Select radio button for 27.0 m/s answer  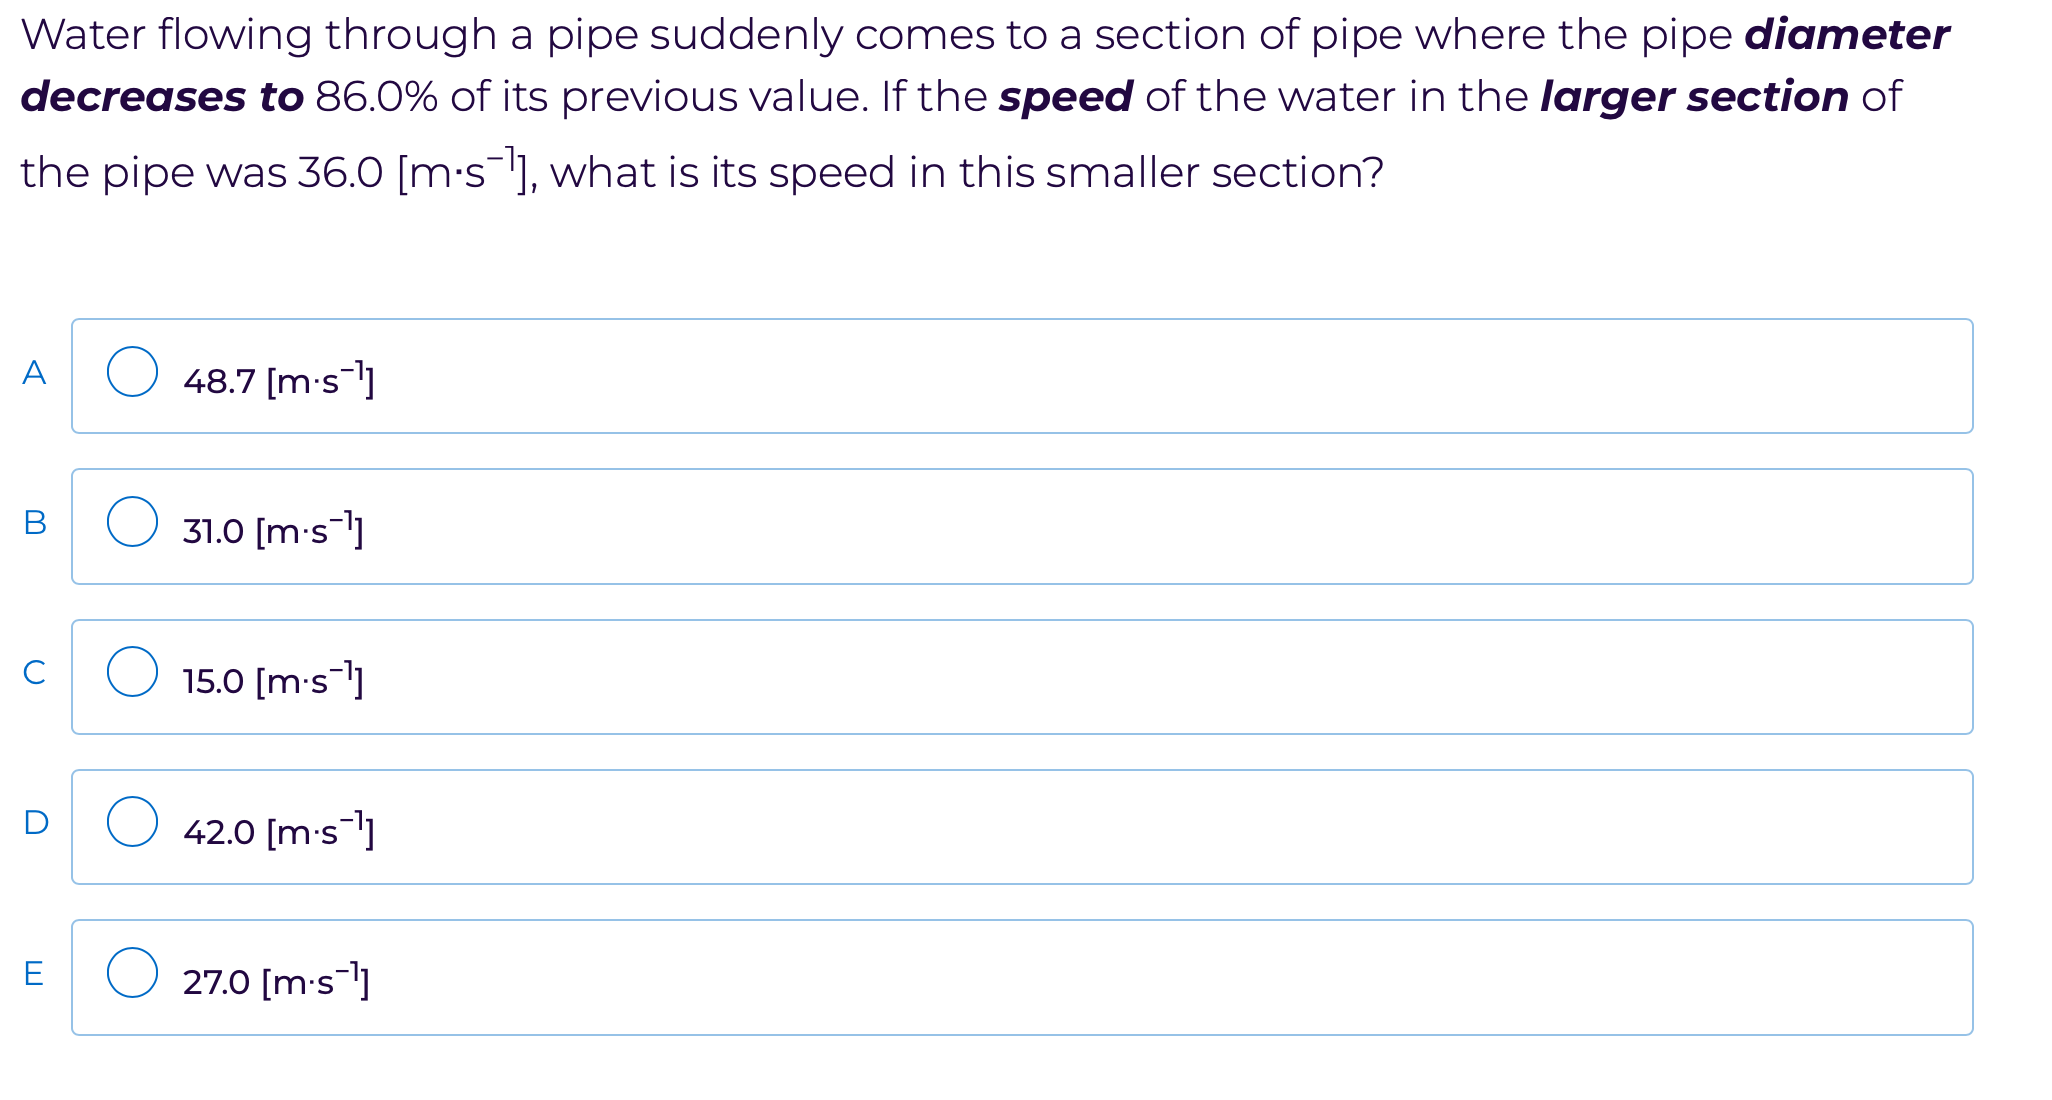[133, 973]
